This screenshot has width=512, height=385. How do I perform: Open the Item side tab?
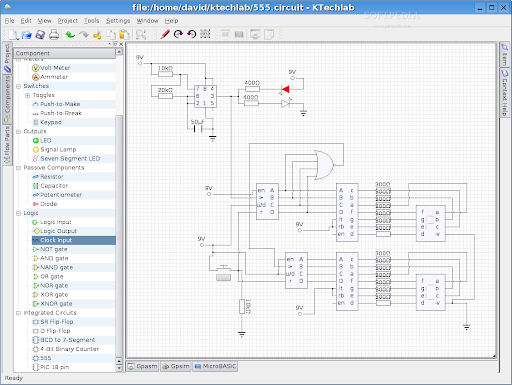[x=505, y=55]
